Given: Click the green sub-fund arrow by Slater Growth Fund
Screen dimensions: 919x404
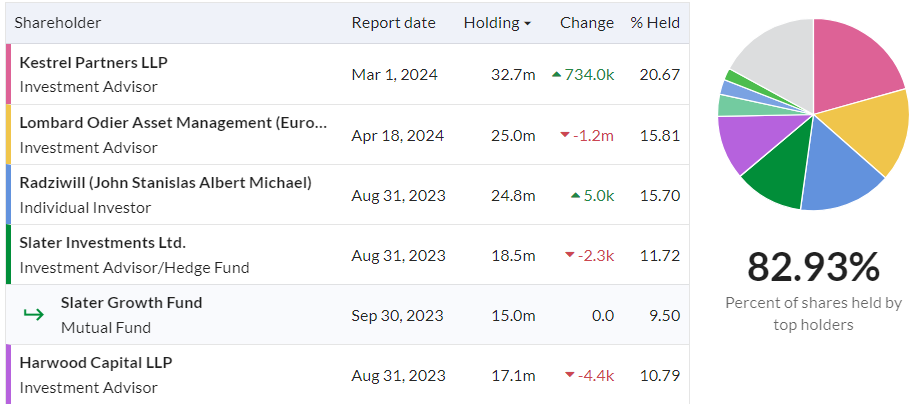Looking at the screenshot, I should (33, 315).
